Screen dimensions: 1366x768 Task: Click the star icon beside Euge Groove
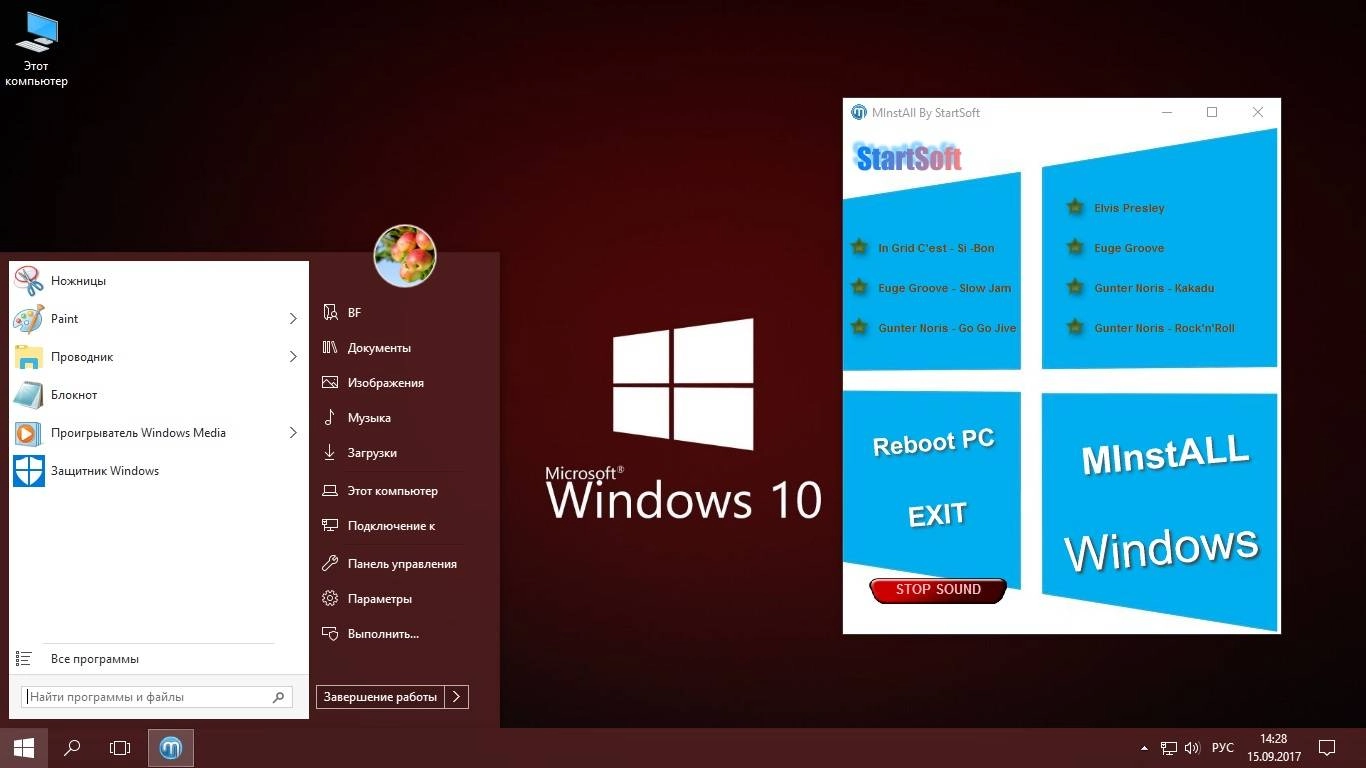pyautogui.click(x=1075, y=248)
